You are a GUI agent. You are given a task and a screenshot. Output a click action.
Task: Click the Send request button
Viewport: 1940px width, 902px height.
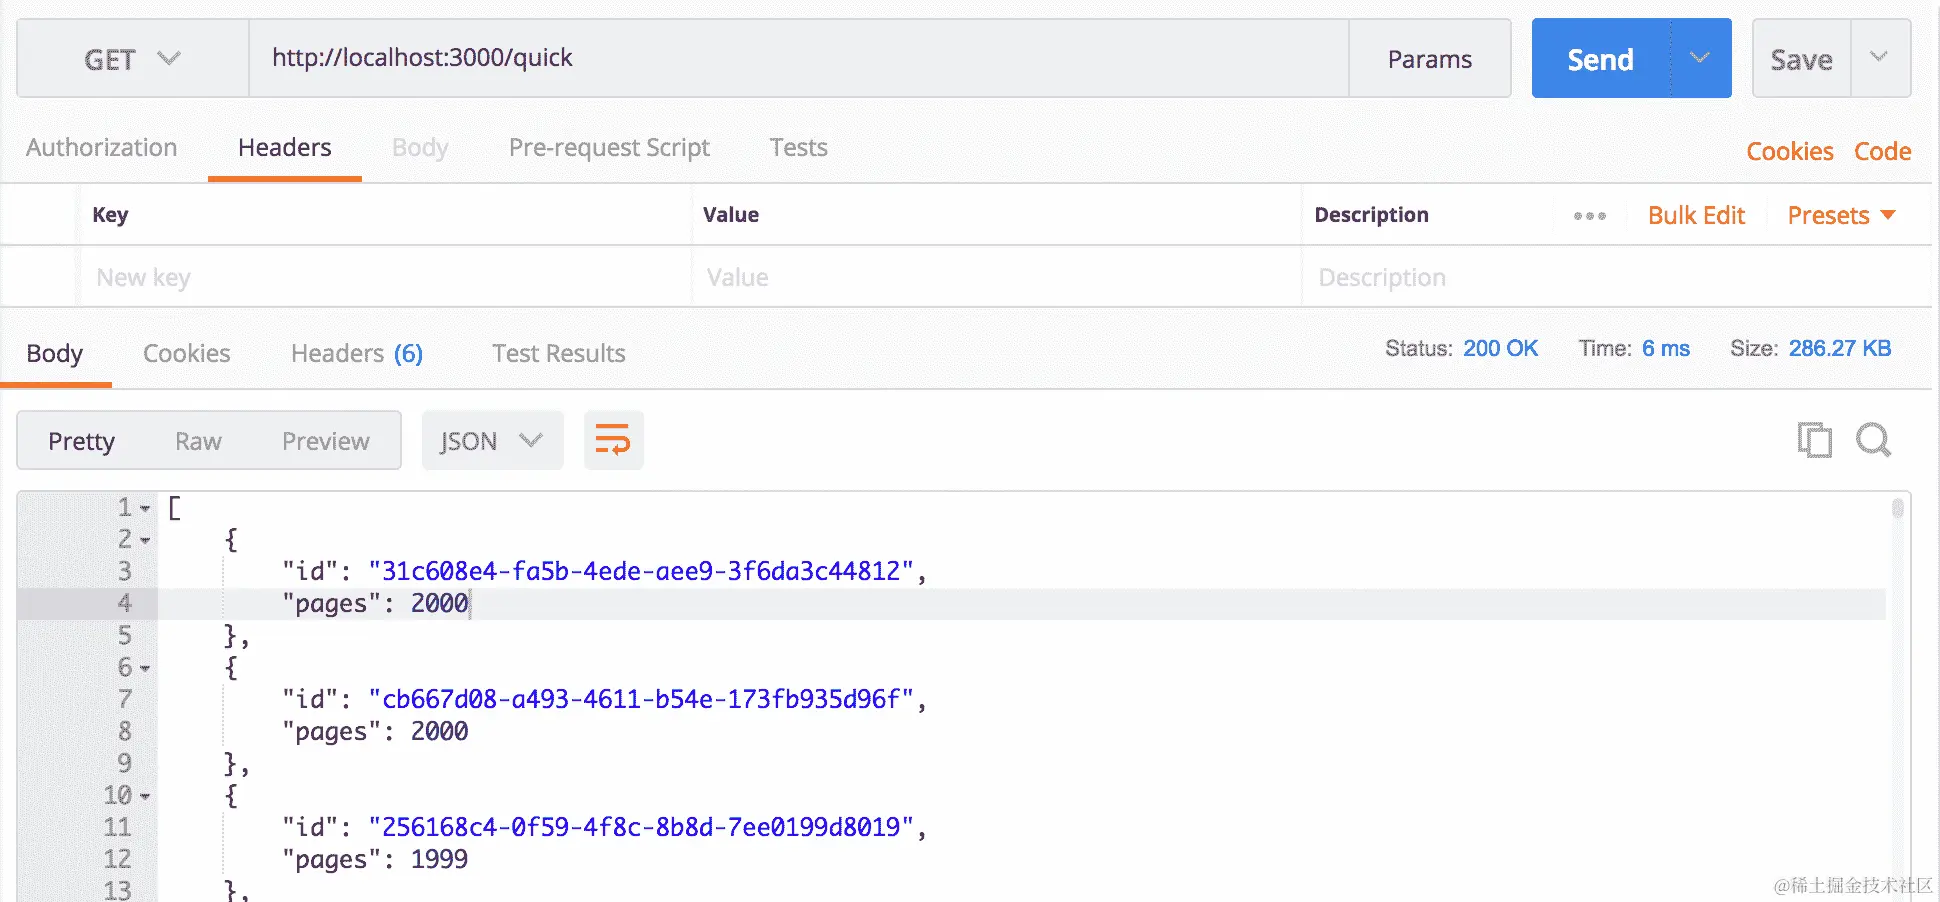(1600, 59)
